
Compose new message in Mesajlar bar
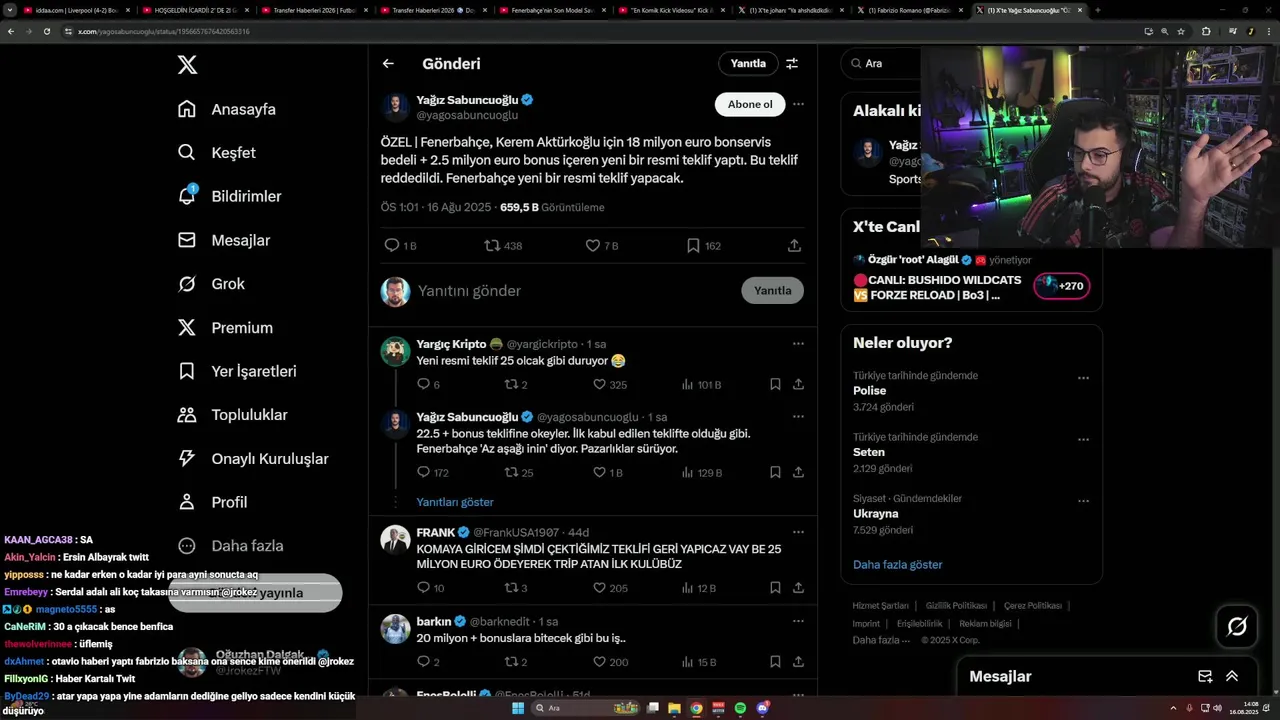tap(1205, 677)
